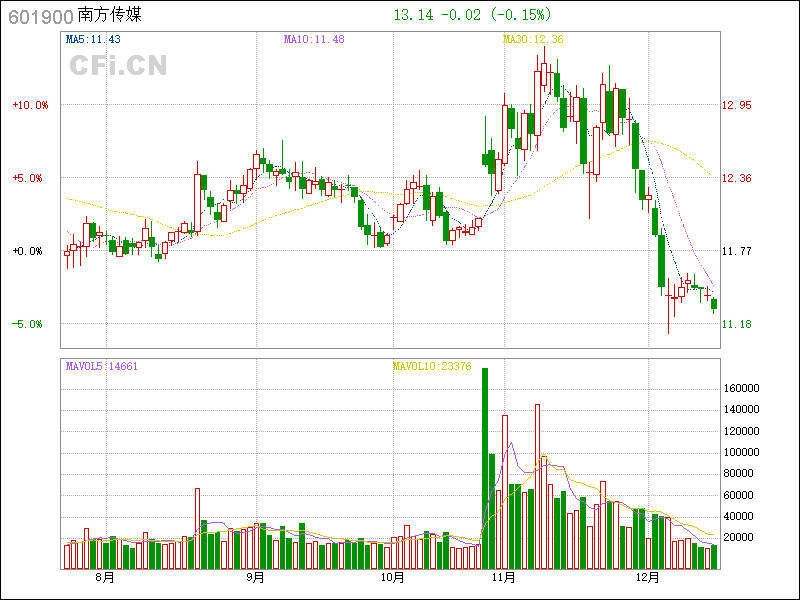Jump to the 10月 date marker

(x=393, y=577)
